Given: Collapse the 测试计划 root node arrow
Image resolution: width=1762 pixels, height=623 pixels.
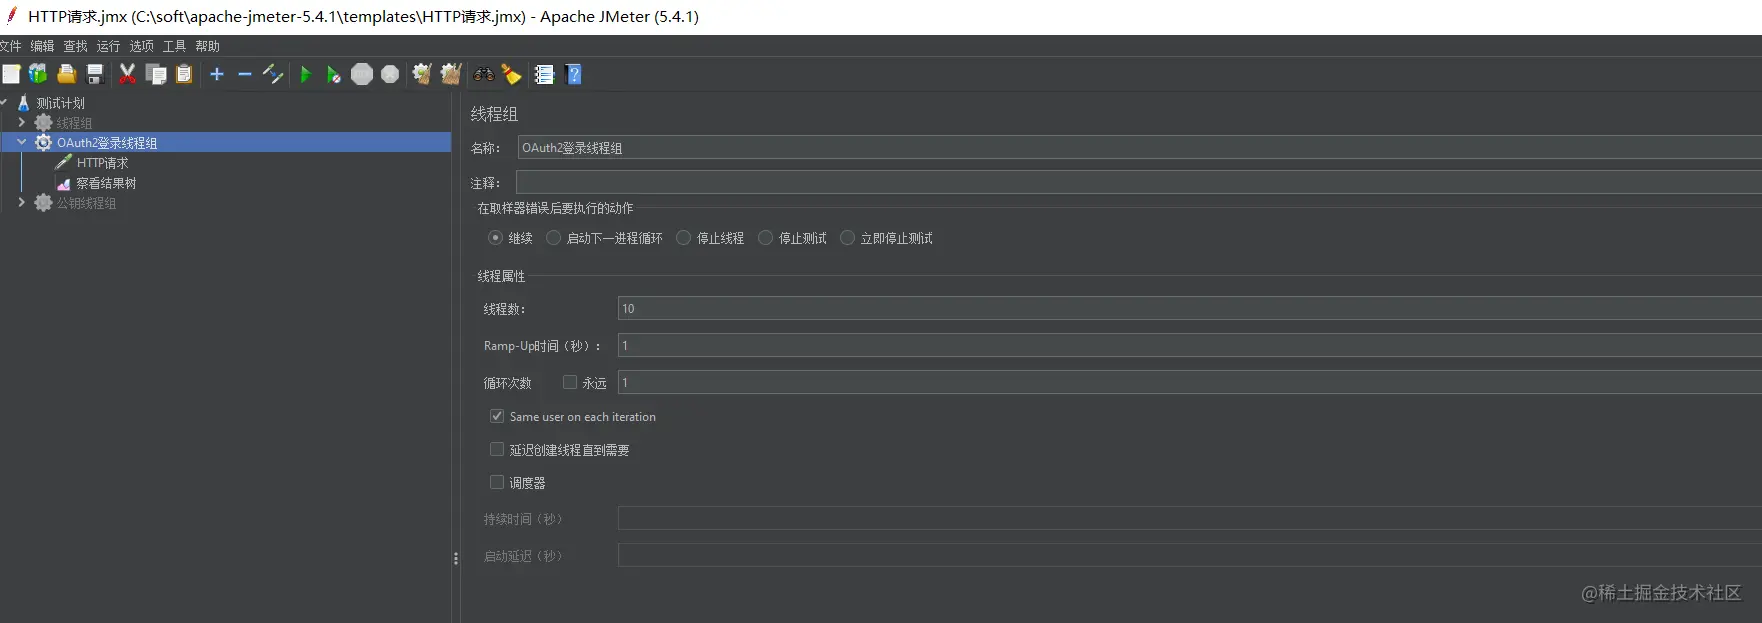Looking at the screenshot, I should coord(4,102).
